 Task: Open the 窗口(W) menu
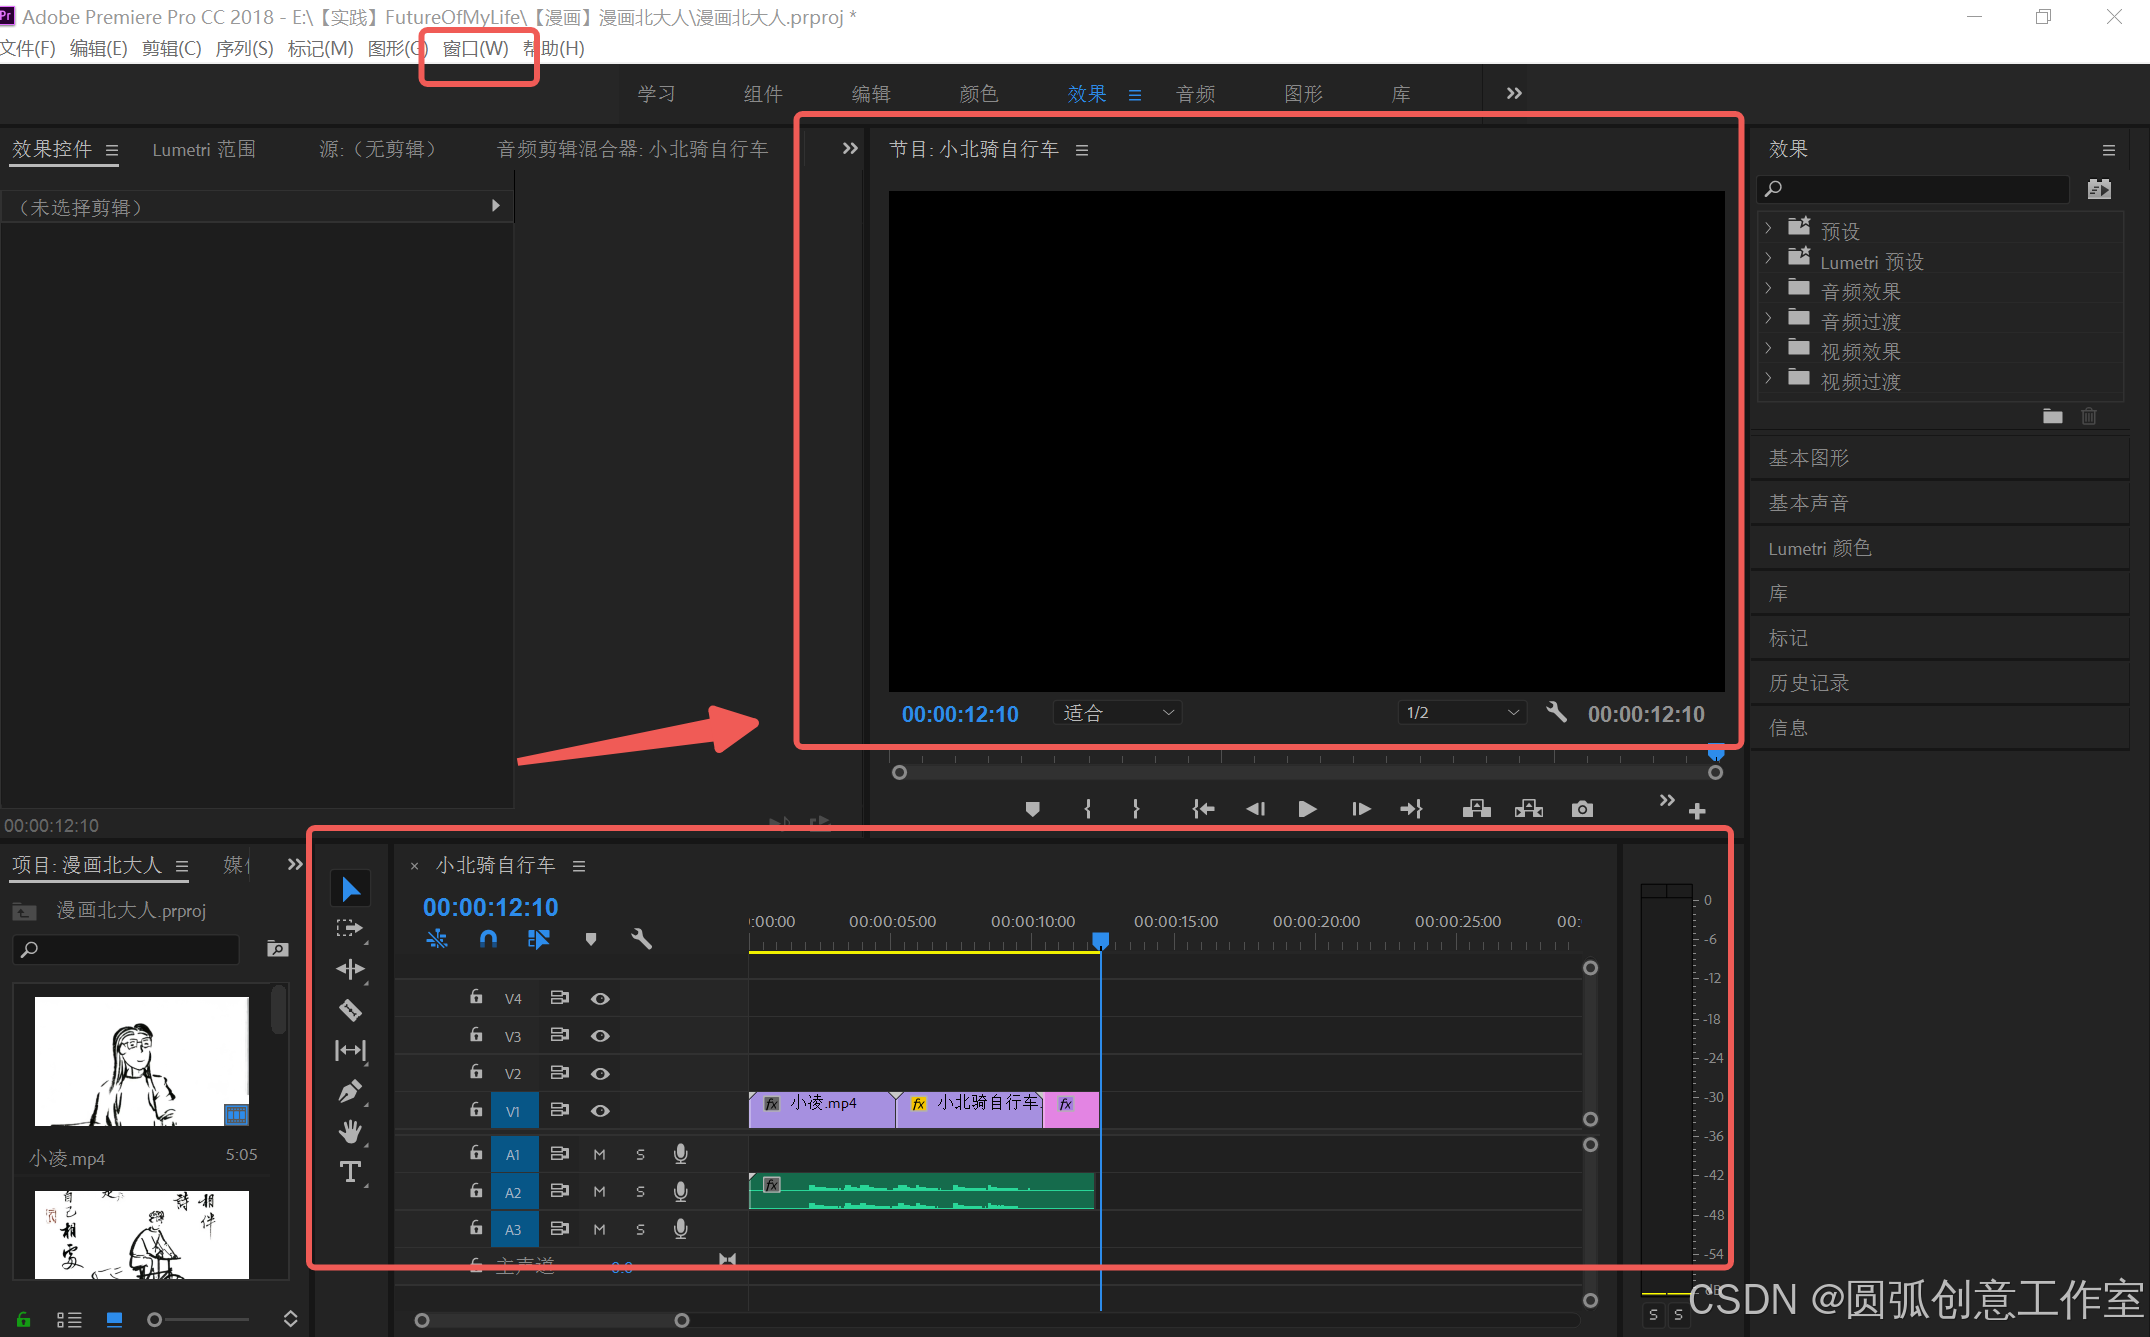475,48
